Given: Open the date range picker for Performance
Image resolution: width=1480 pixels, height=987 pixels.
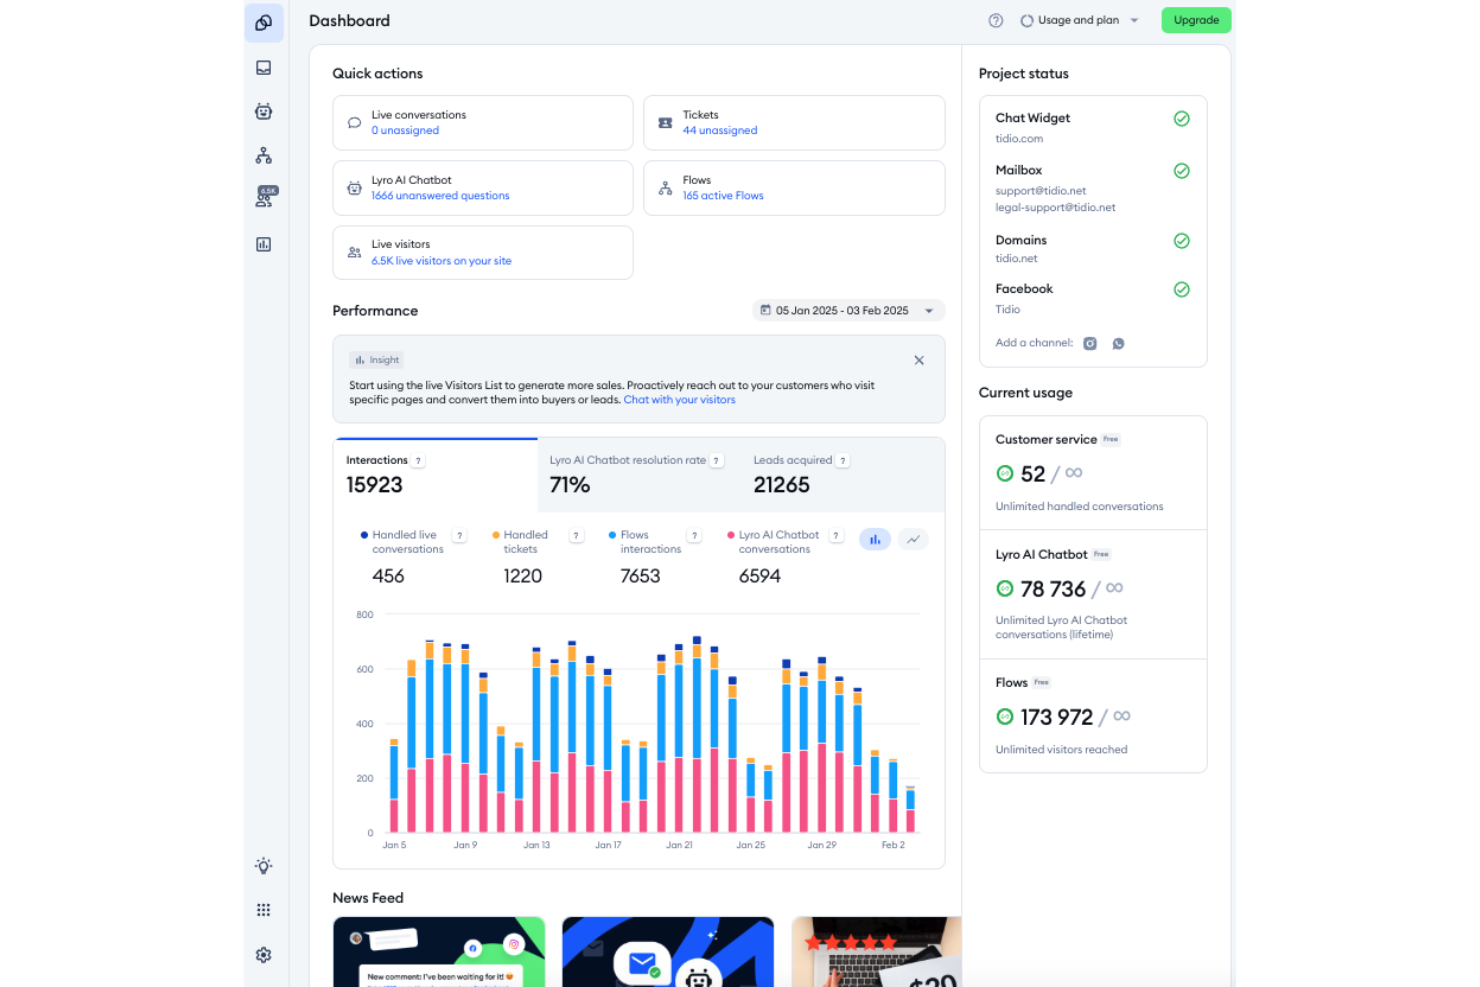Looking at the screenshot, I should (847, 310).
